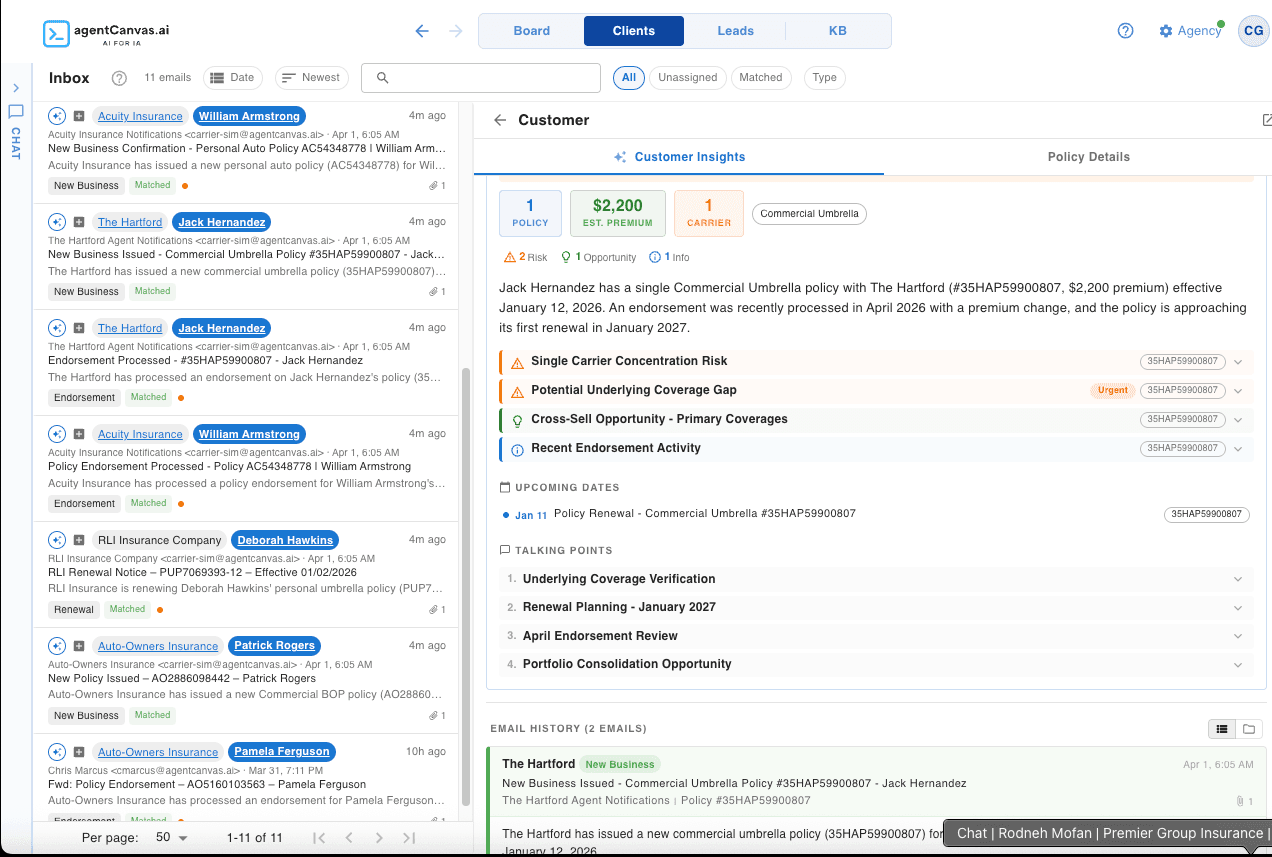1272x857 pixels.
Task: Open the Jan 11 Policy Renewal upcoming date
Action: [875, 515]
